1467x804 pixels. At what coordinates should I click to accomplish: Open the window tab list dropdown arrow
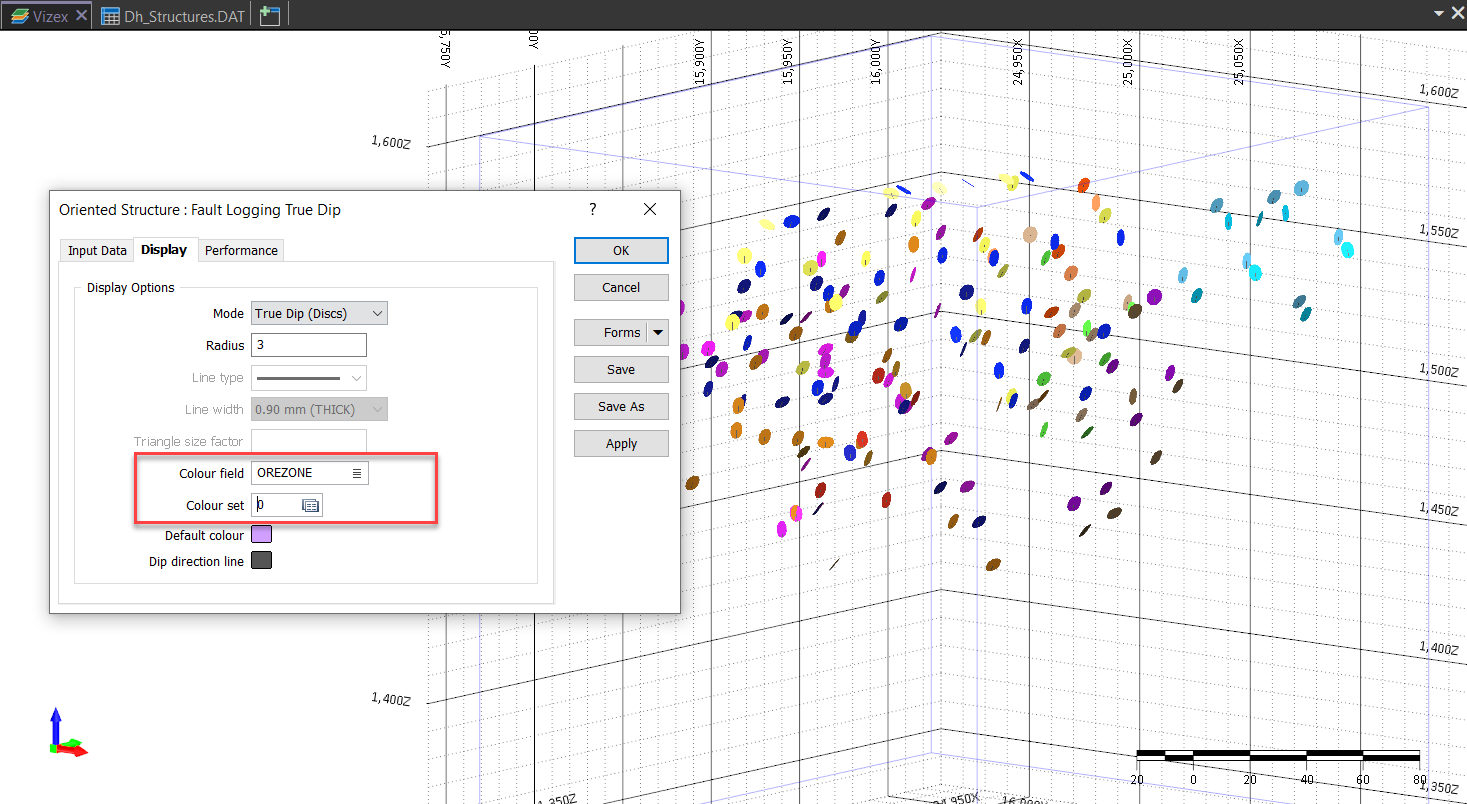click(1439, 13)
